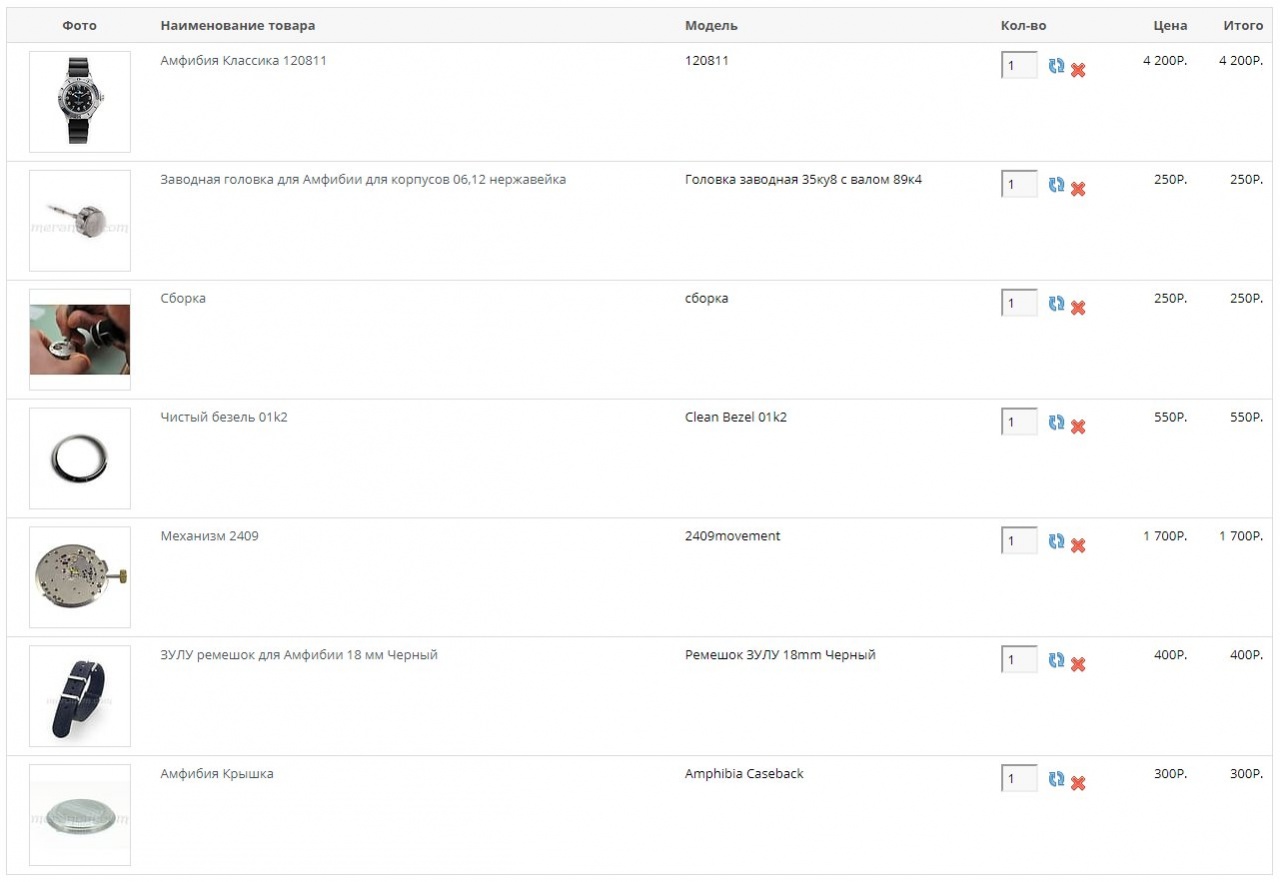Update quantity for ЗУЛУ ремешок row
1280x882 pixels.
coord(1056,660)
